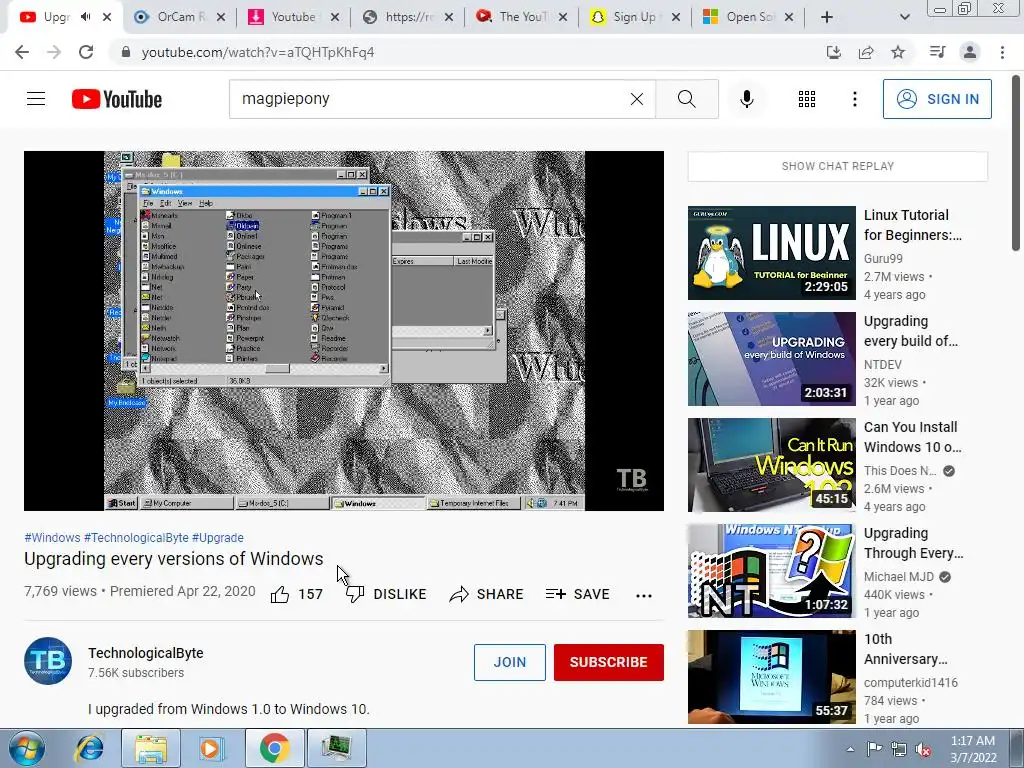Image resolution: width=1024 pixels, height=768 pixels.
Task: Open more actions ellipsis under video
Action: pos(644,595)
